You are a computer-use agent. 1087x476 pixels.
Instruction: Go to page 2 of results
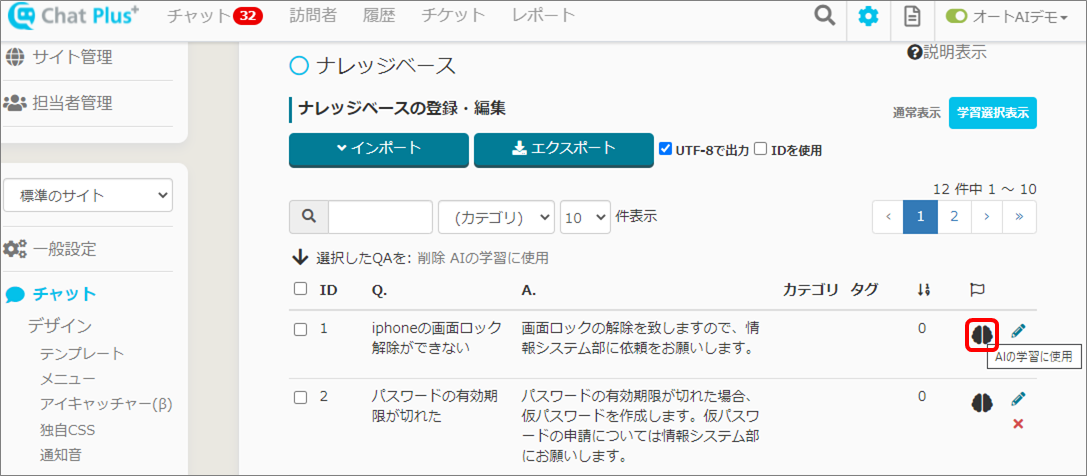(954, 216)
